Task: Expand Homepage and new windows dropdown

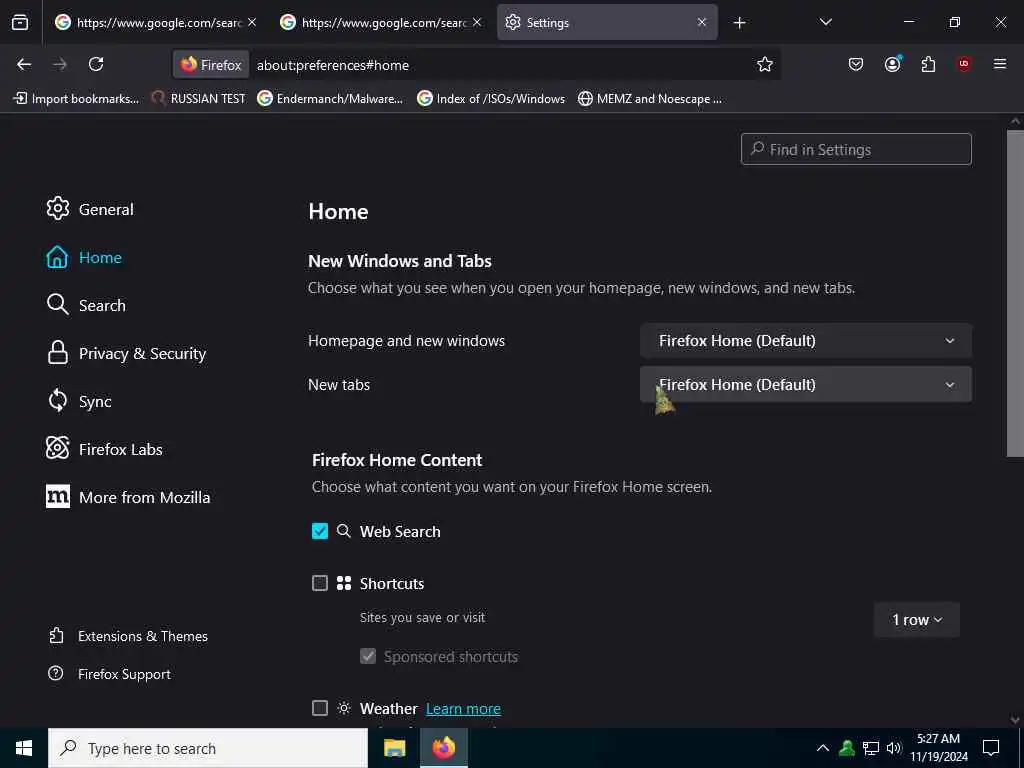Action: (806, 341)
